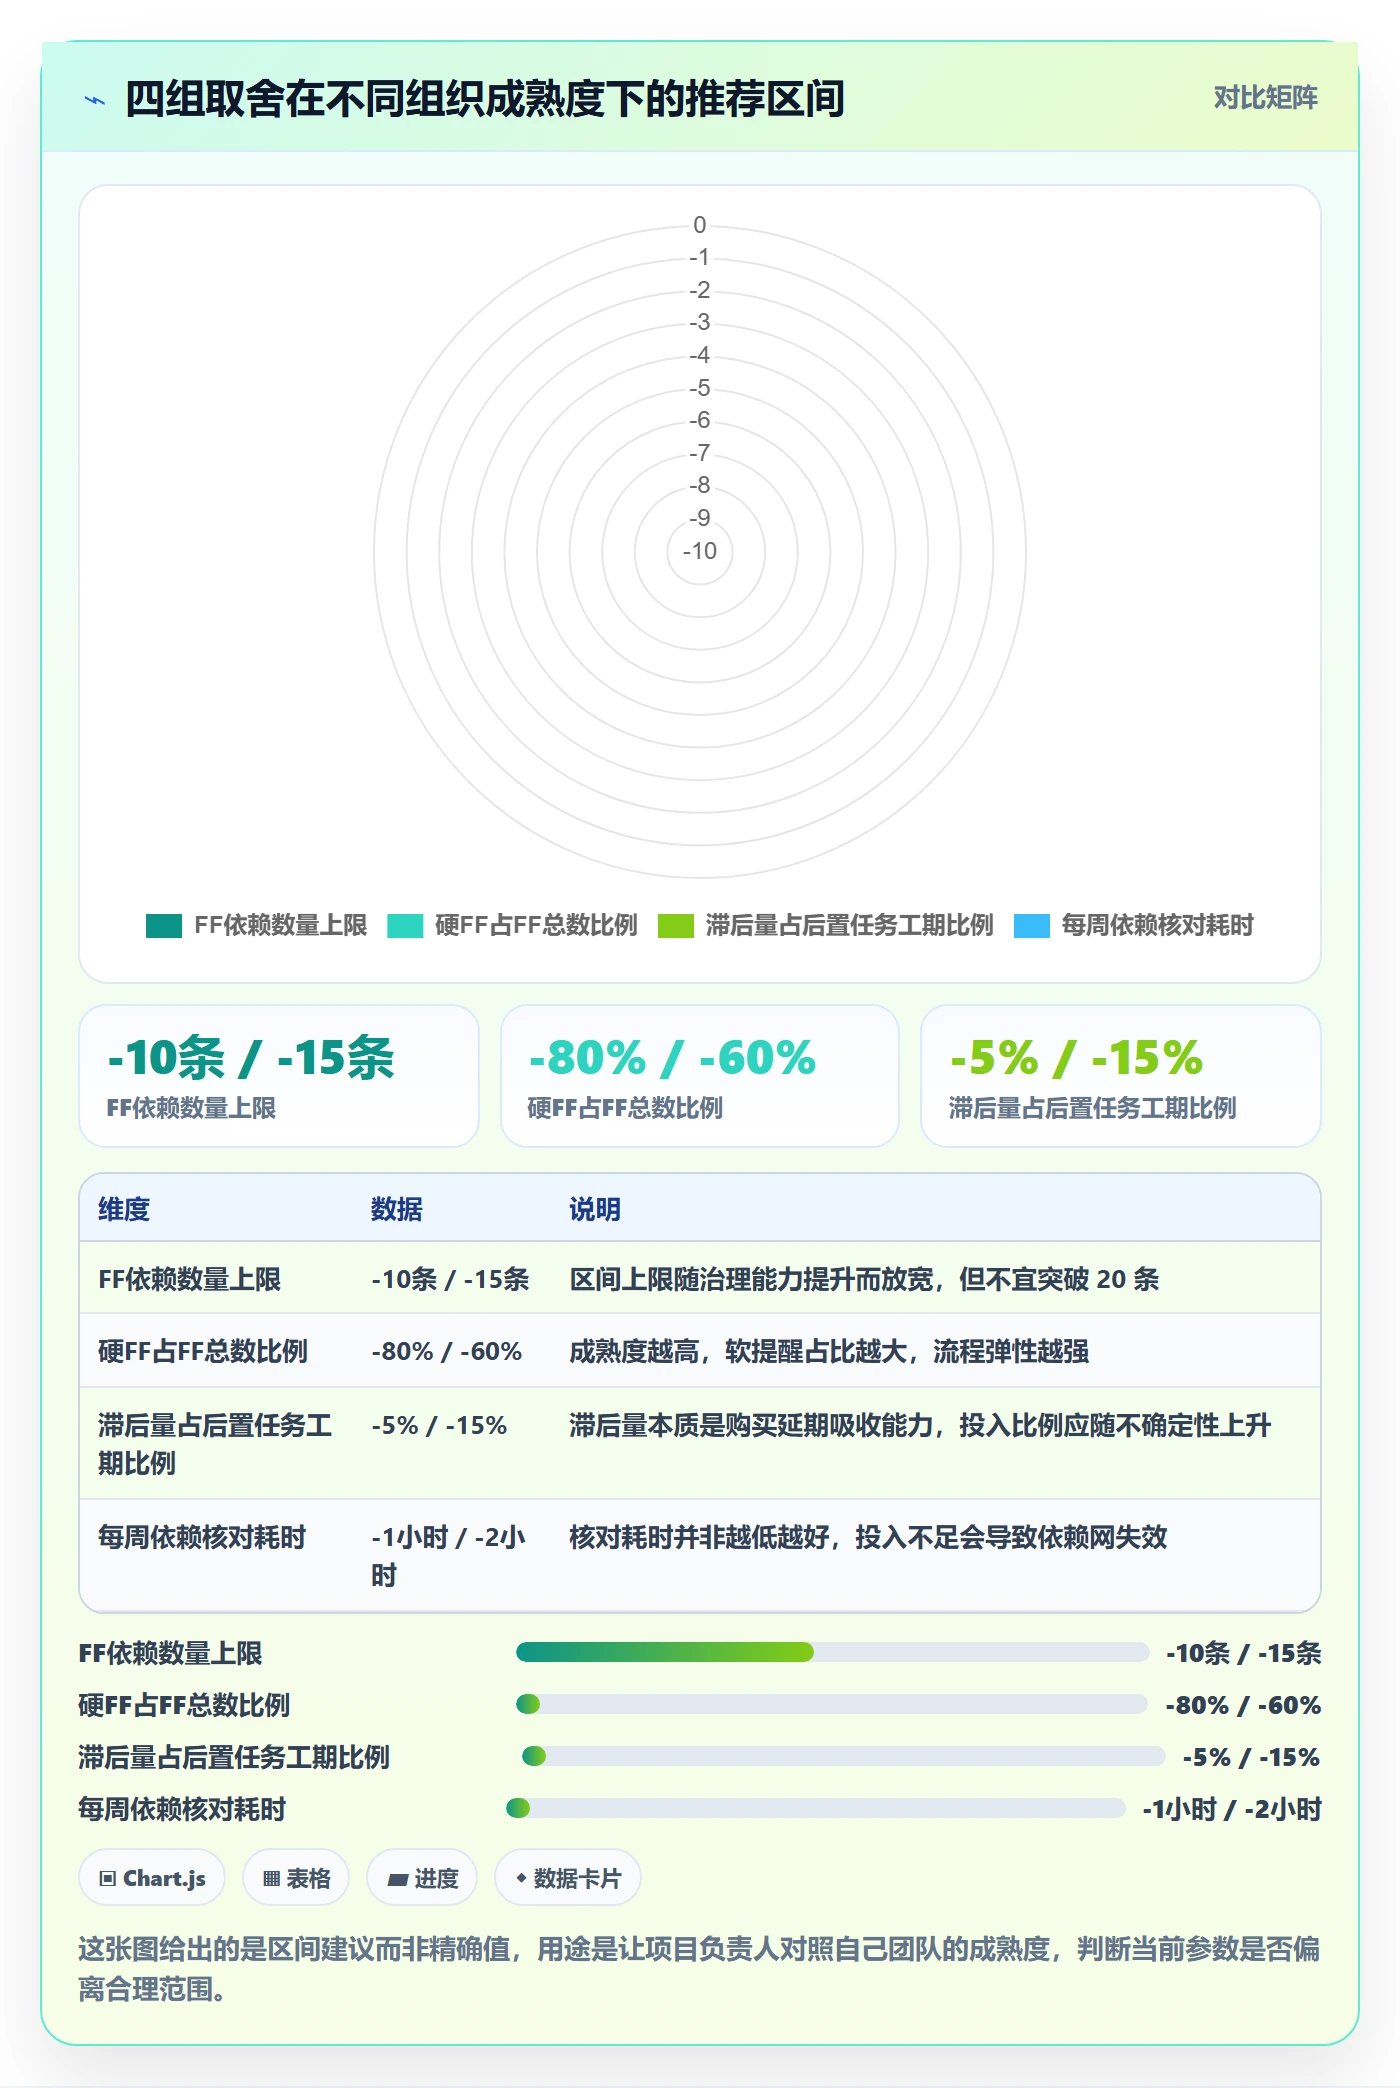Click the 数据 column header
This screenshot has width=1400, height=2088.
pyautogui.click(x=397, y=1209)
